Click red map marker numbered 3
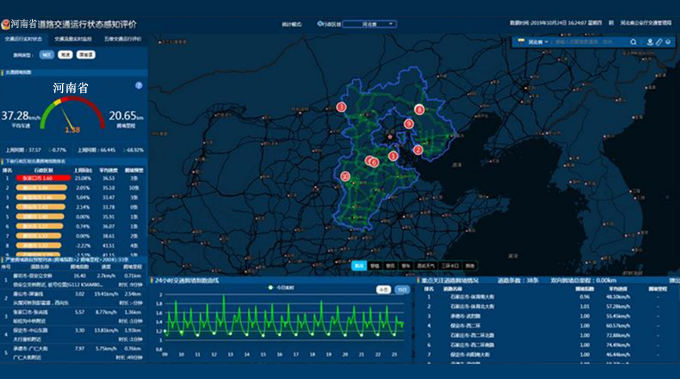This screenshot has height=379, width=680. point(341,107)
